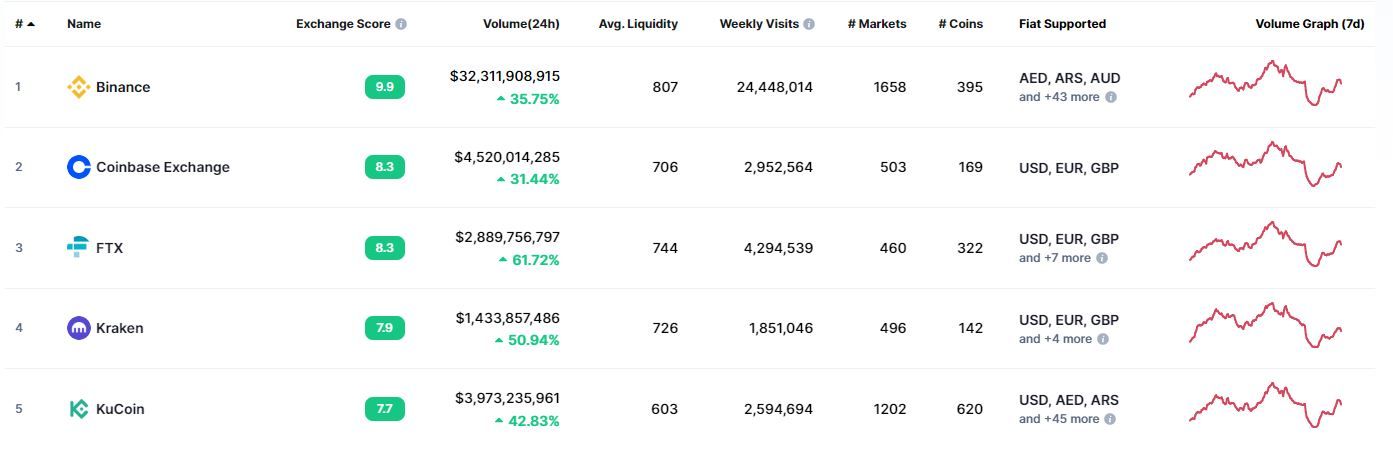Click Binance's 'and +43 more' fiat text
This screenshot has height=449, width=1393.
(x=1059, y=97)
